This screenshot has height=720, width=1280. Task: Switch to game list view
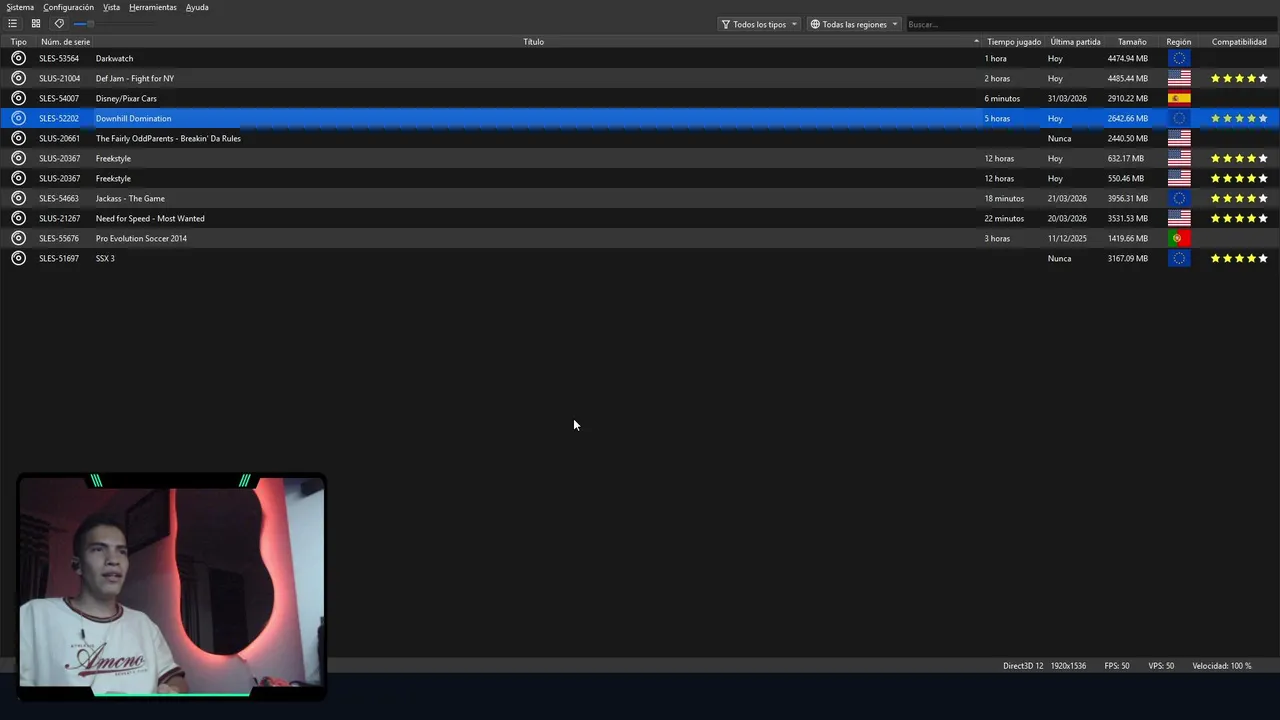click(x=12, y=24)
